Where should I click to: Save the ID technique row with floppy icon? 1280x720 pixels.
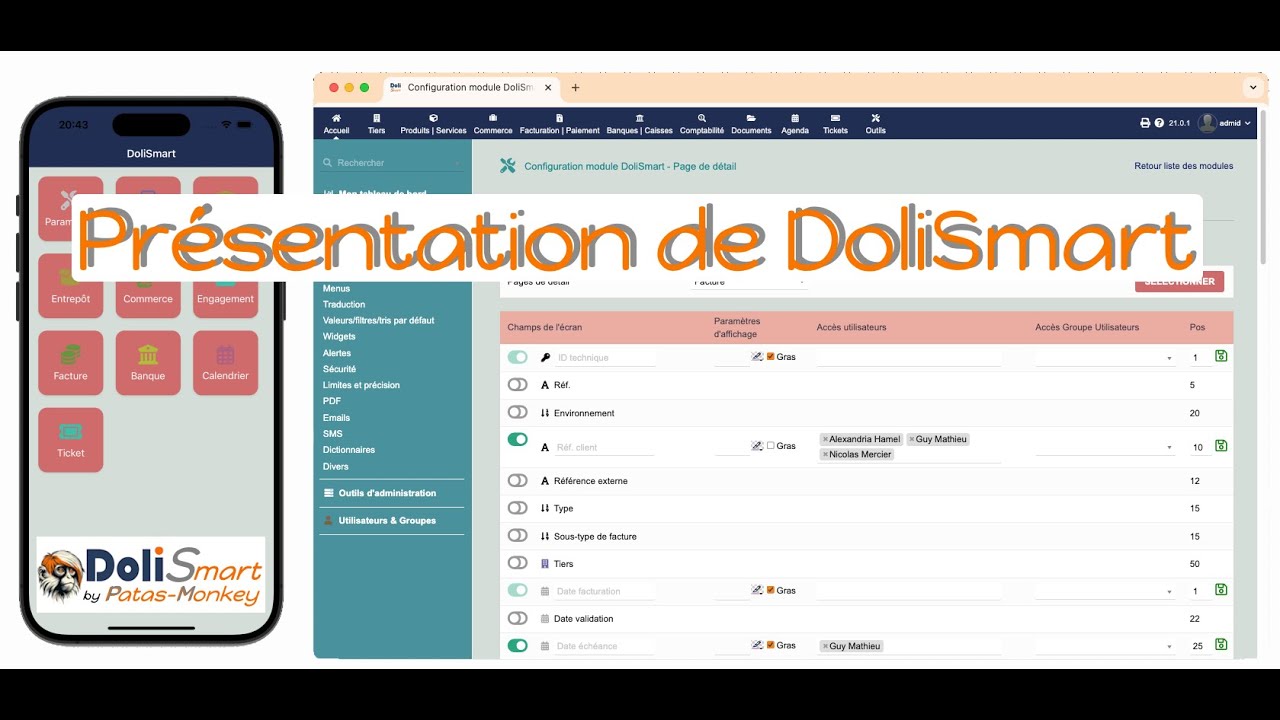pos(1221,356)
